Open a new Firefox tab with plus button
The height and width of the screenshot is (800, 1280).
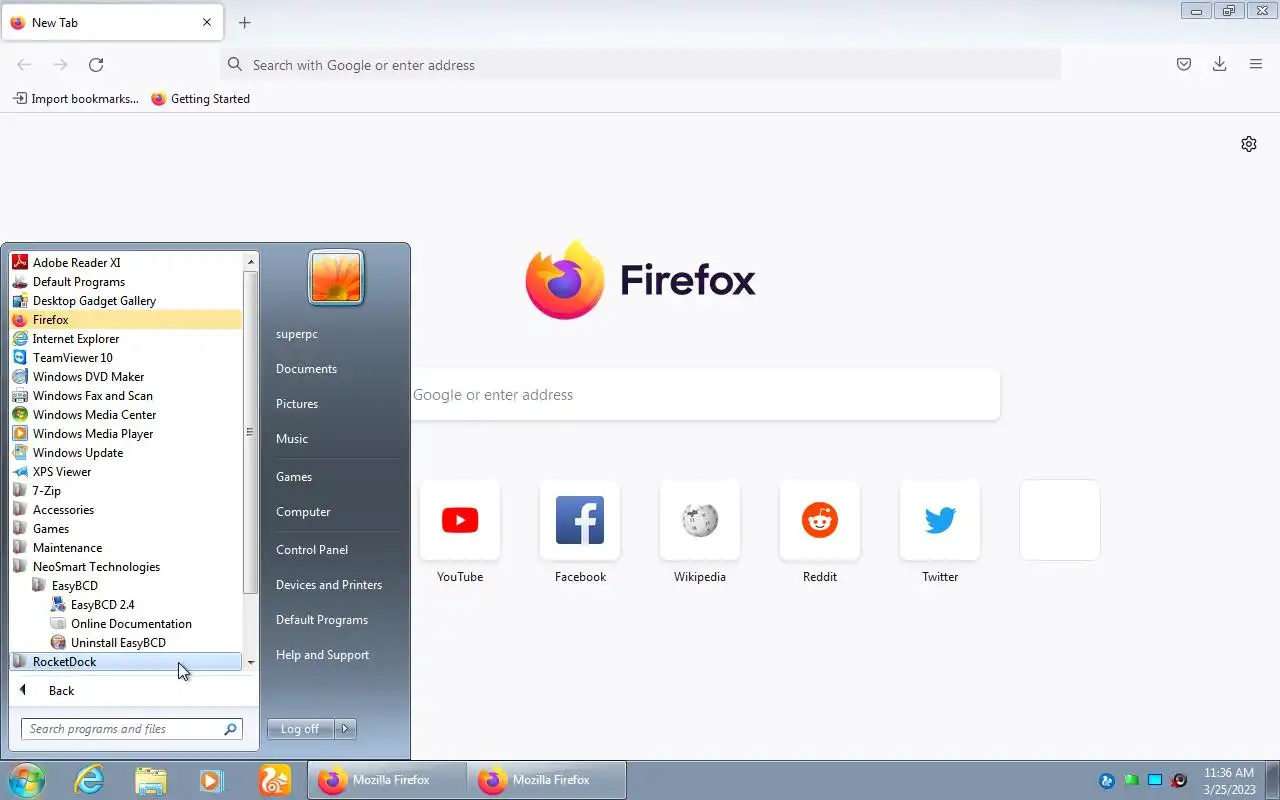pos(244,22)
